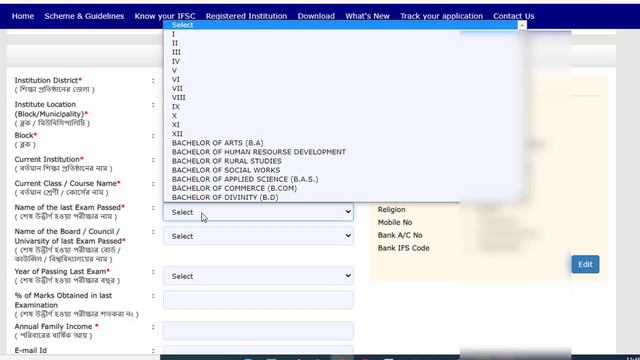The height and width of the screenshot is (360, 640).
Task: Click the Mobile No label
Action: (x=395, y=222)
